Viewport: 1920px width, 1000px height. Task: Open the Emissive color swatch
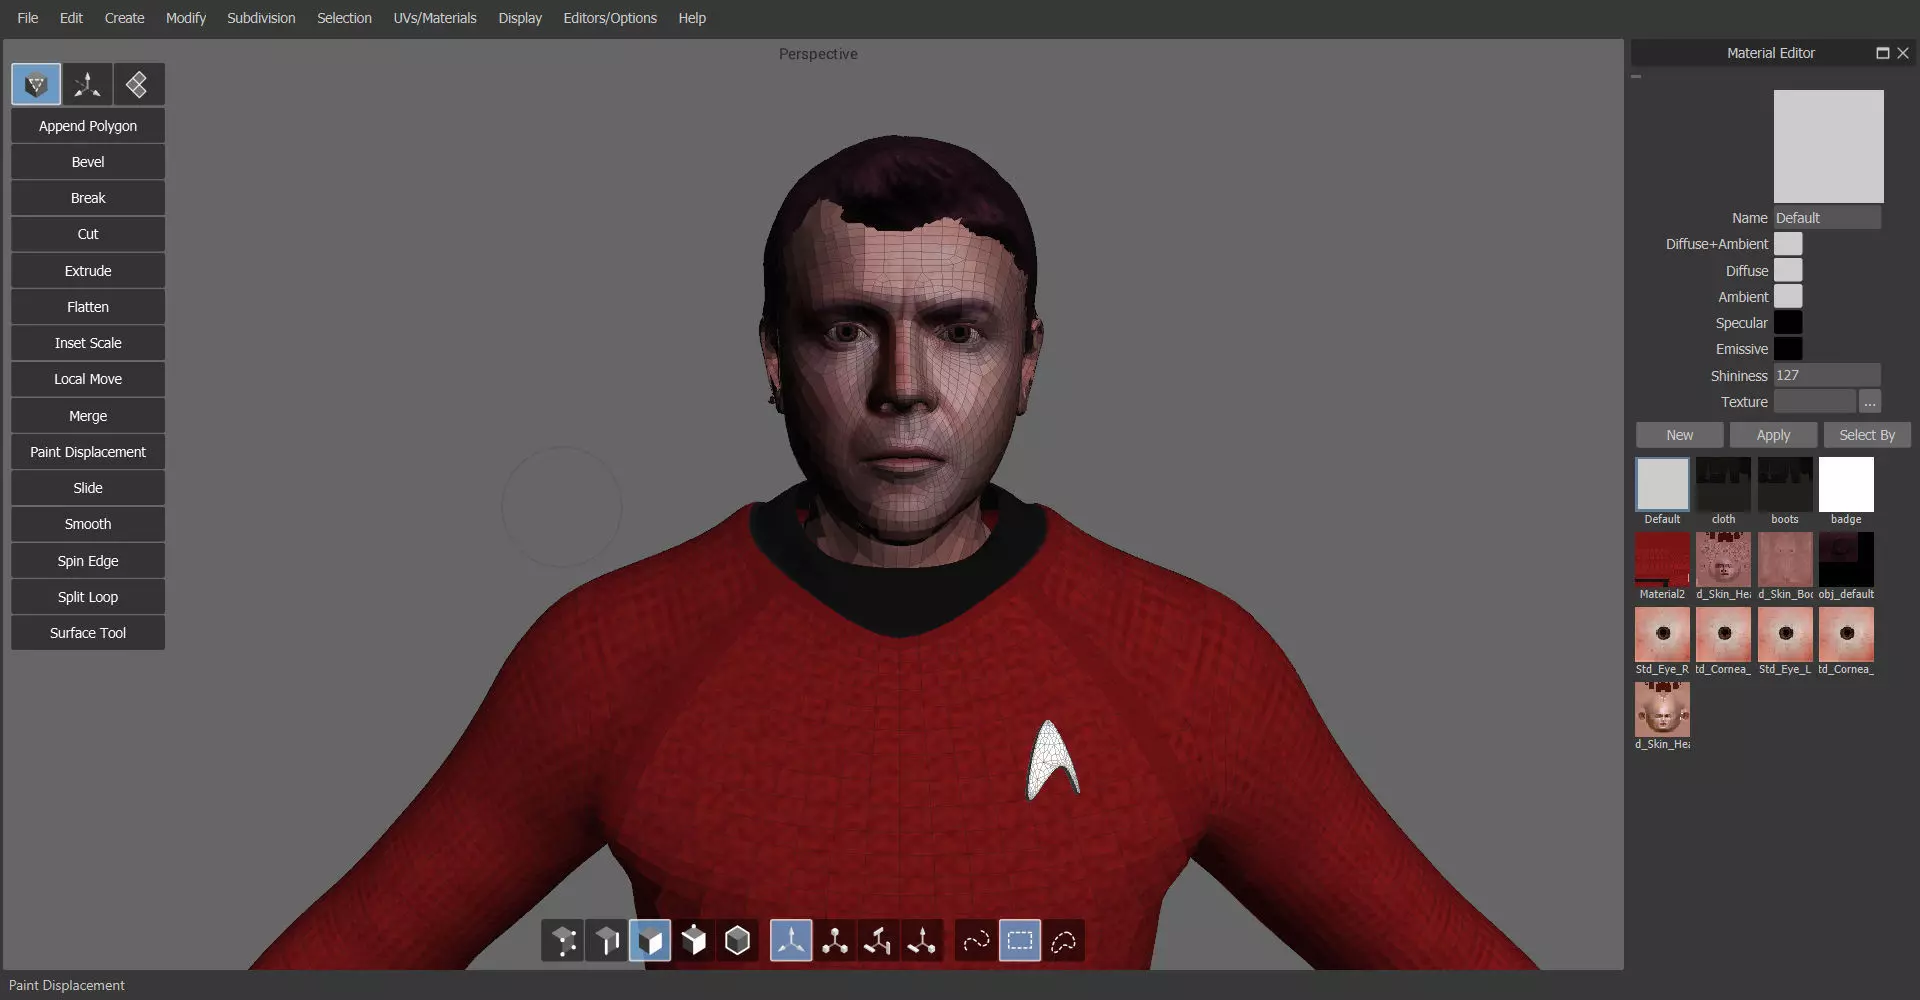(1788, 348)
